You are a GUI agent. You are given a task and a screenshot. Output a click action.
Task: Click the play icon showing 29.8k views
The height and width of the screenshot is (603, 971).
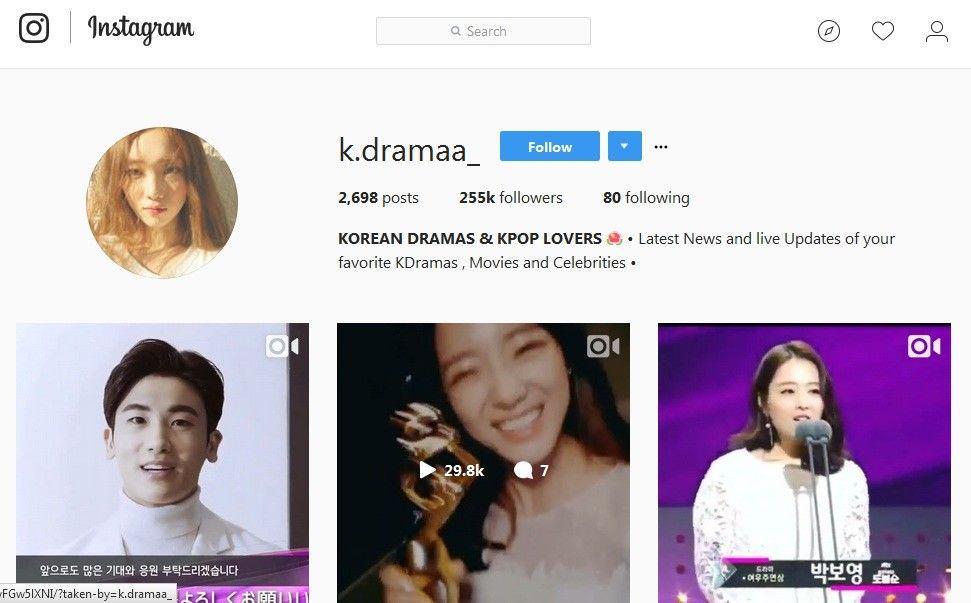(x=427, y=470)
